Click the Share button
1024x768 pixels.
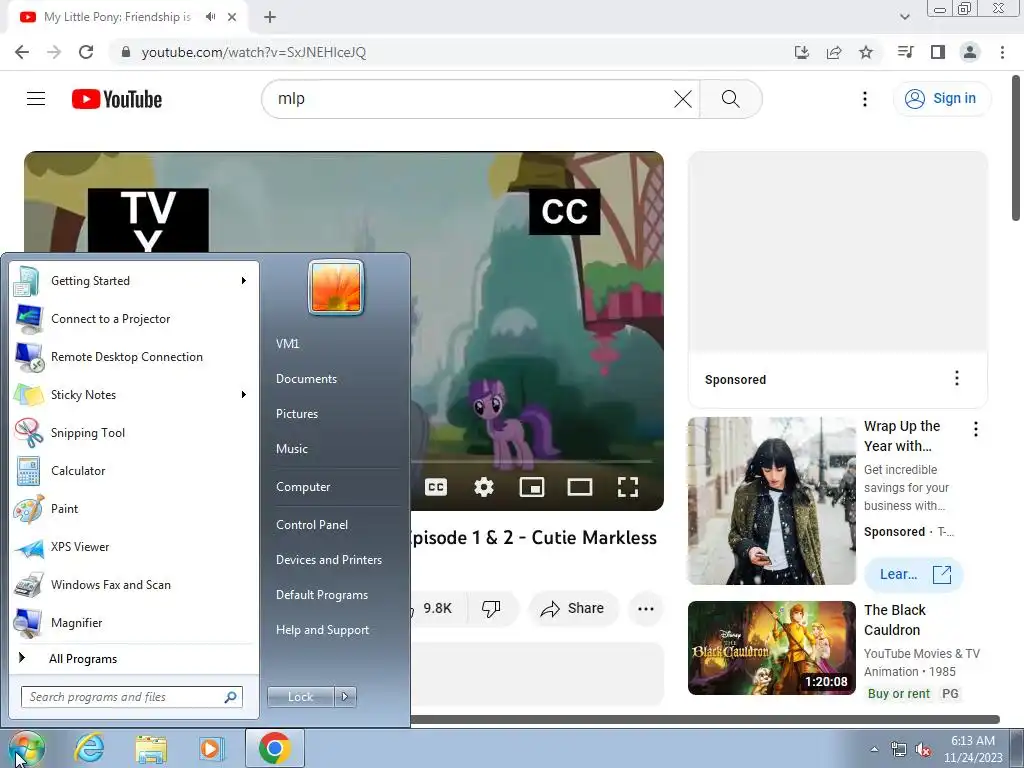pyautogui.click(x=573, y=609)
